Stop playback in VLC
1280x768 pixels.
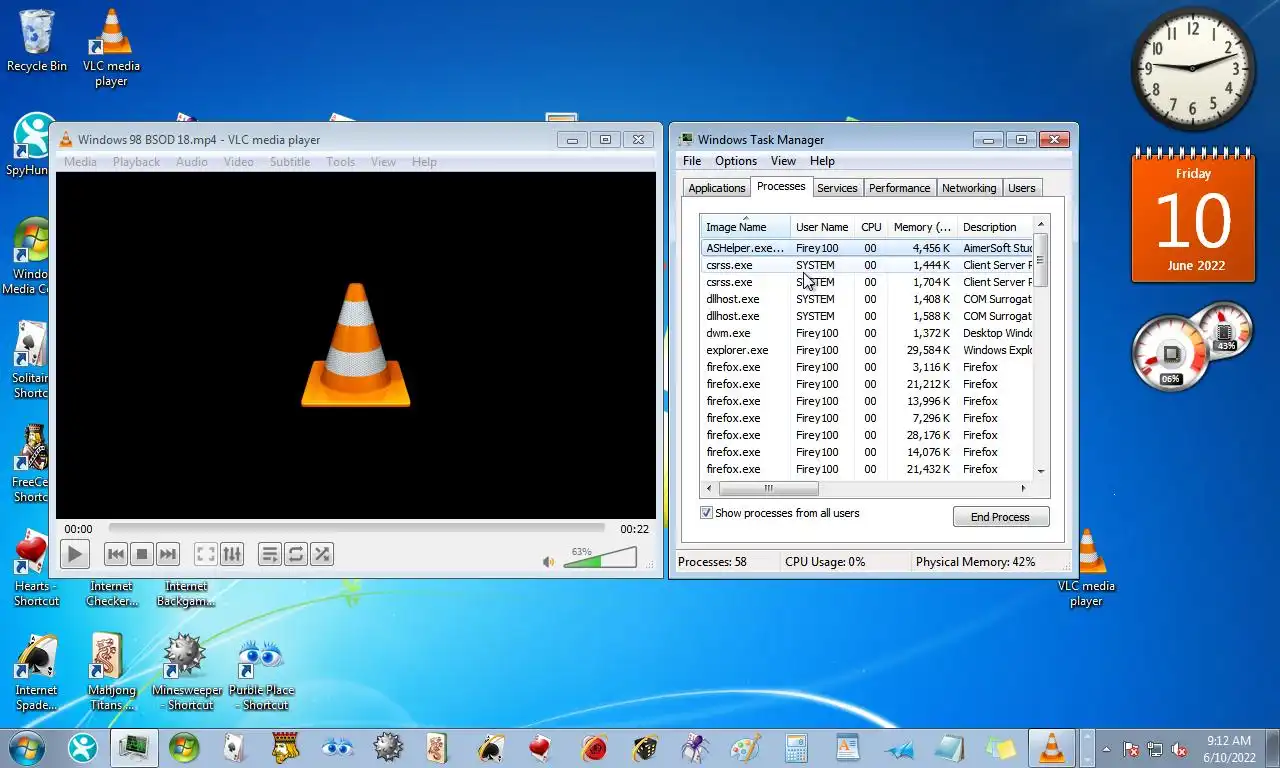(x=142, y=554)
